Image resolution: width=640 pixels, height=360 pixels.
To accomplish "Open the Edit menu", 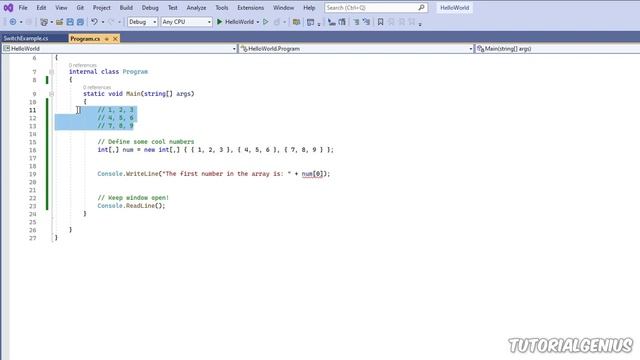I will coord(41,8).
